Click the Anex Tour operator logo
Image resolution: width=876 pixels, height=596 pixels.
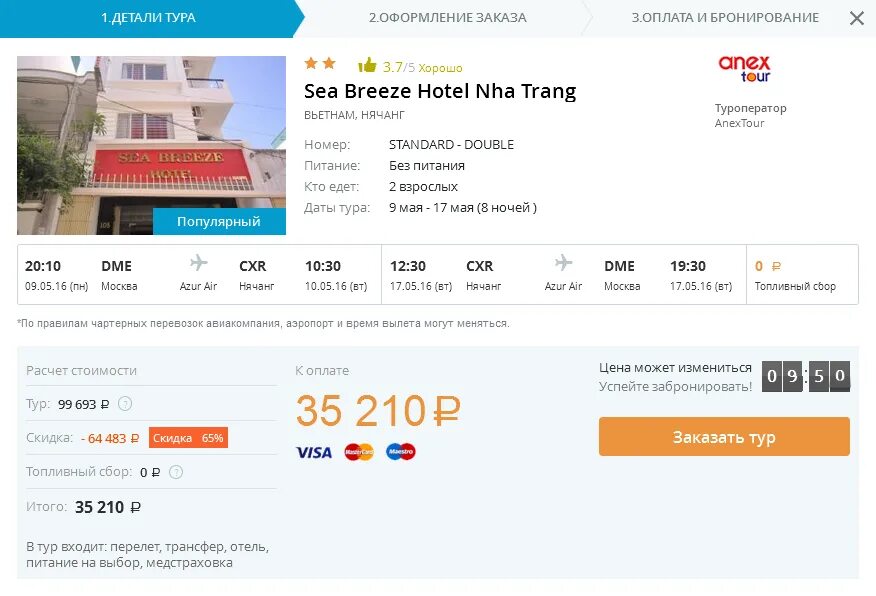pos(744,68)
